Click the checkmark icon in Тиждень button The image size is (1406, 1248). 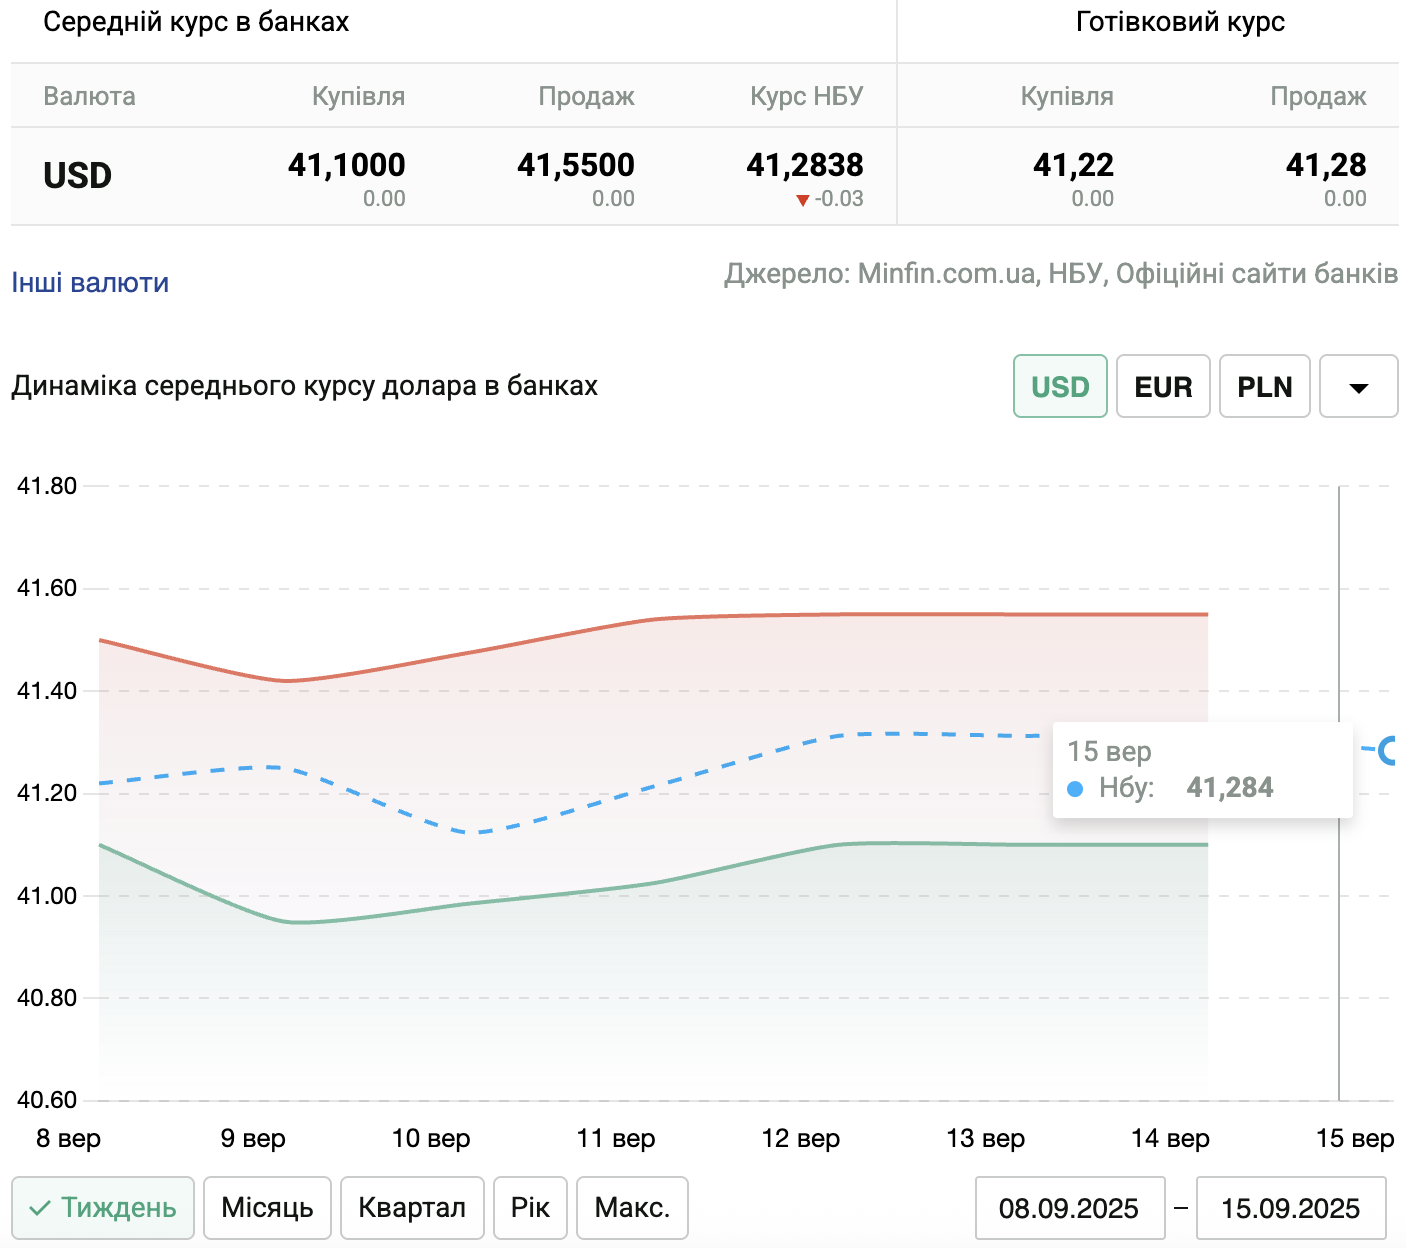(x=40, y=1208)
